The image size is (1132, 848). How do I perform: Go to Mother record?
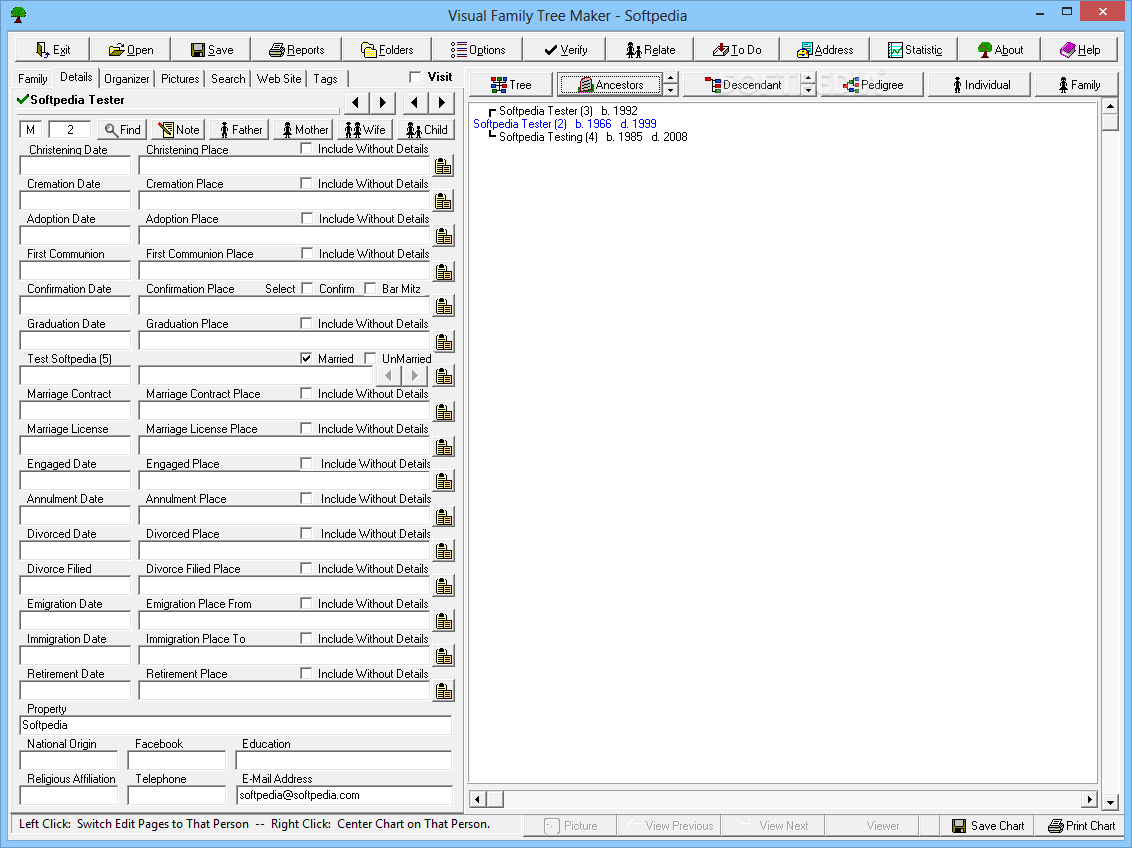click(305, 130)
